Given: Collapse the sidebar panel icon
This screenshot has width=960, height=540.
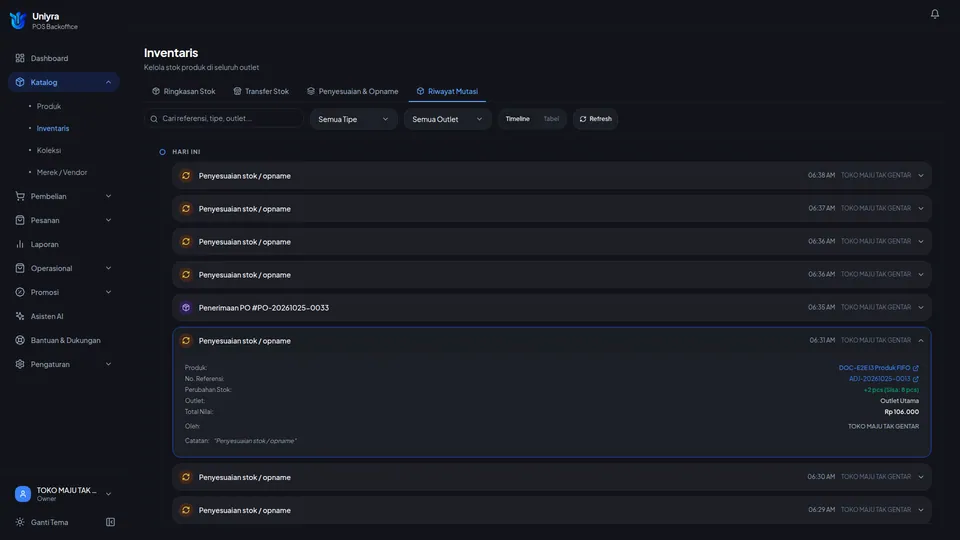Looking at the screenshot, I should click(110, 522).
